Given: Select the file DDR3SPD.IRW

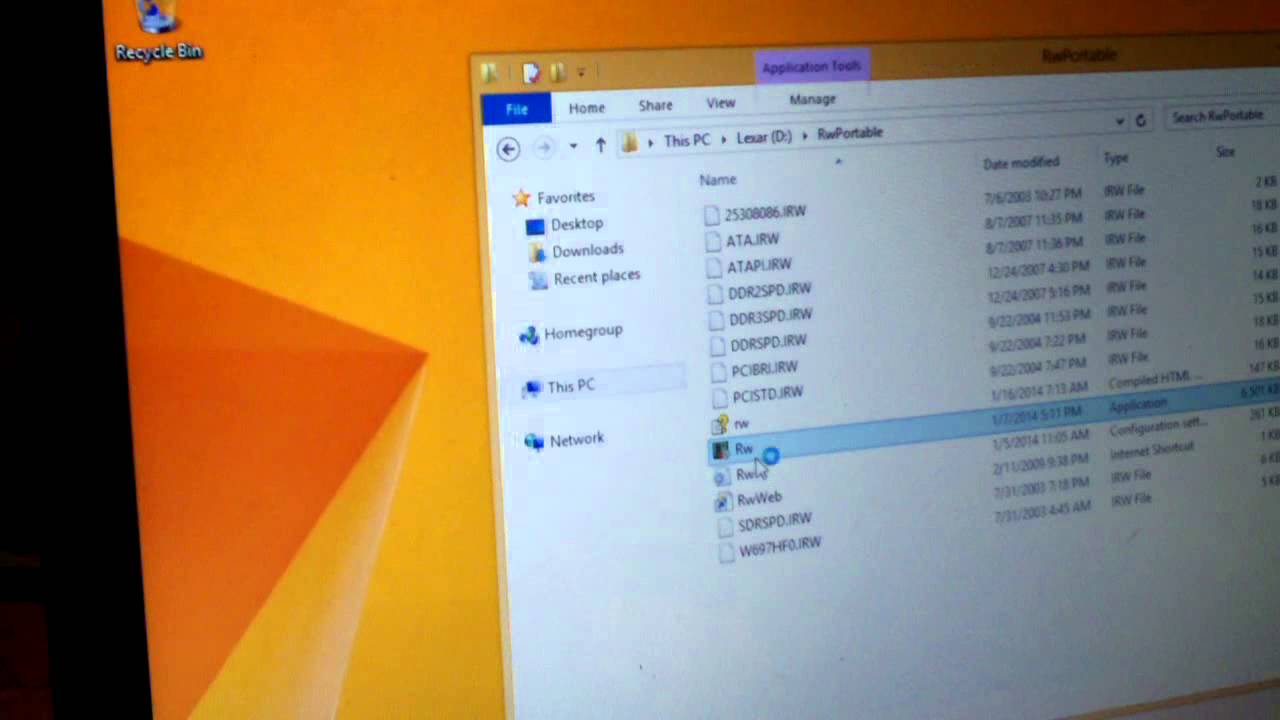Looking at the screenshot, I should tap(771, 316).
